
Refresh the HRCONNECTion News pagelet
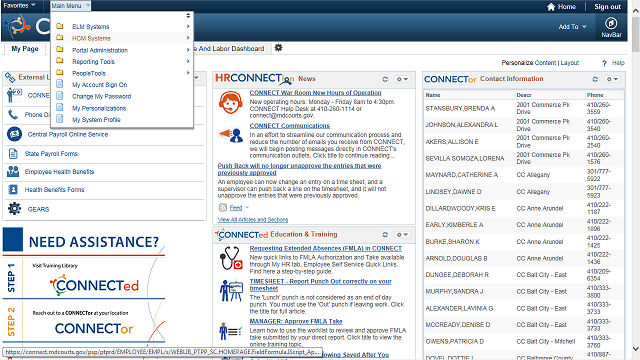pyautogui.click(x=385, y=79)
